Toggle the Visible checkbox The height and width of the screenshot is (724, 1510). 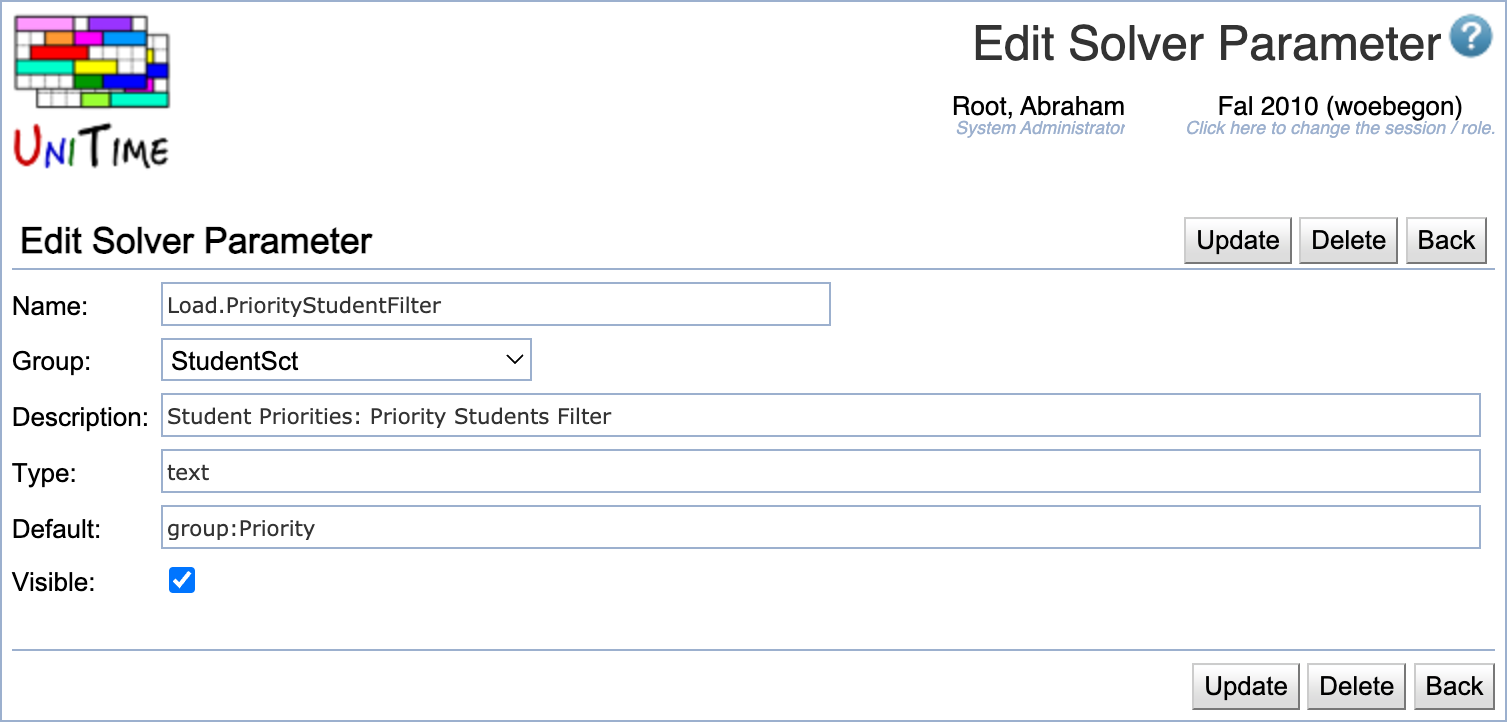(x=182, y=581)
